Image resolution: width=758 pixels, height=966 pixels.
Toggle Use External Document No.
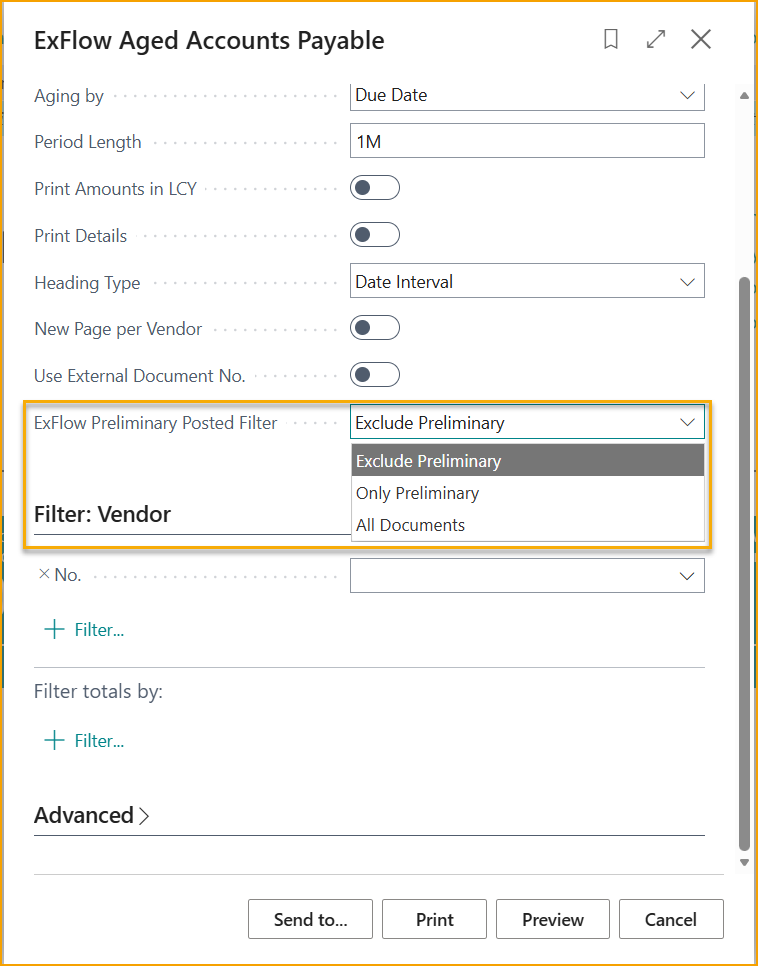375,374
